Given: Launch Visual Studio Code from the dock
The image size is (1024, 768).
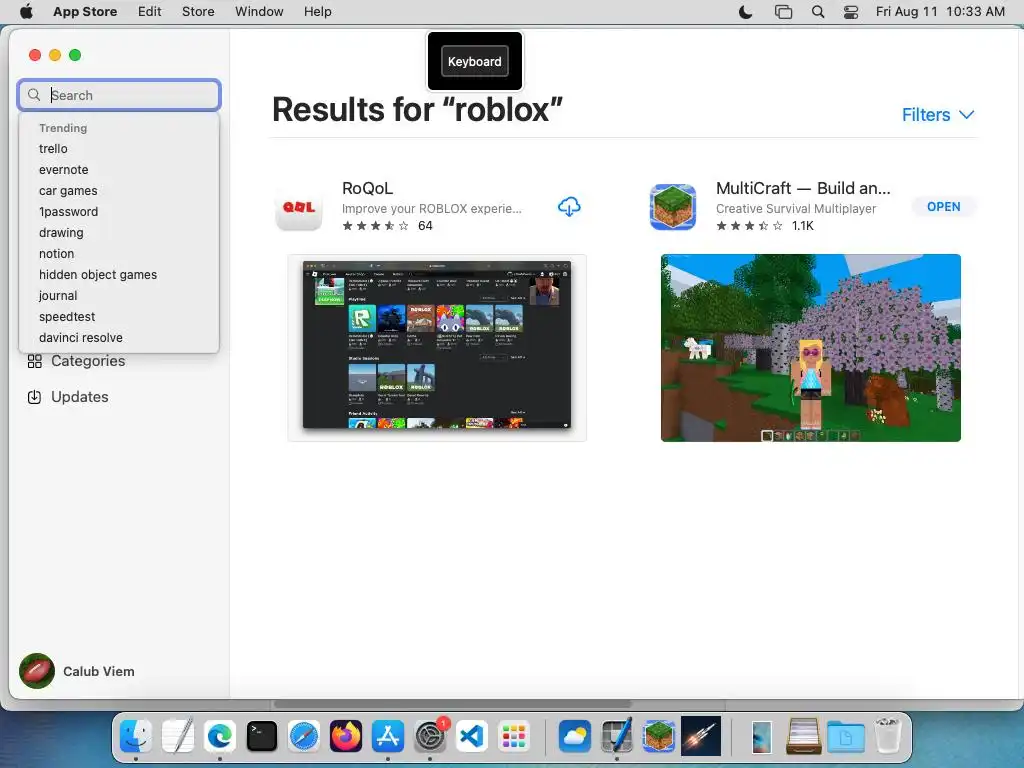Looking at the screenshot, I should [472, 737].
